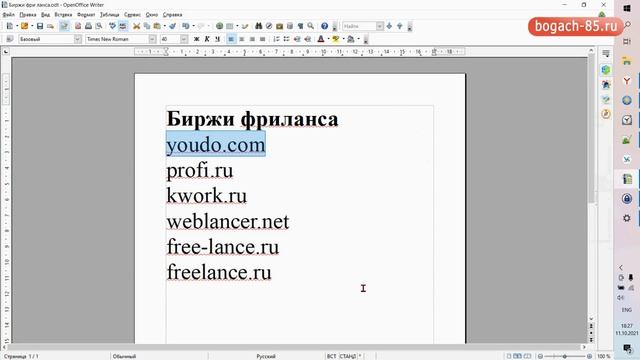
Task: Open Font Color palette dropdown arrow
Action: [328, 39]
